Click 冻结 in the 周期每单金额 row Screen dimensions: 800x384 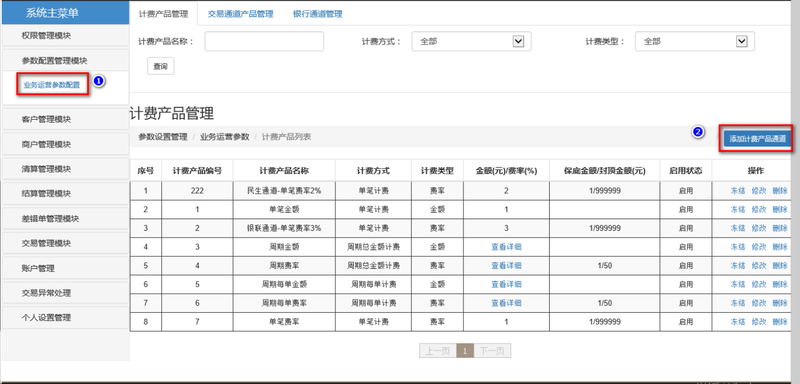click(x=738, y=284)
